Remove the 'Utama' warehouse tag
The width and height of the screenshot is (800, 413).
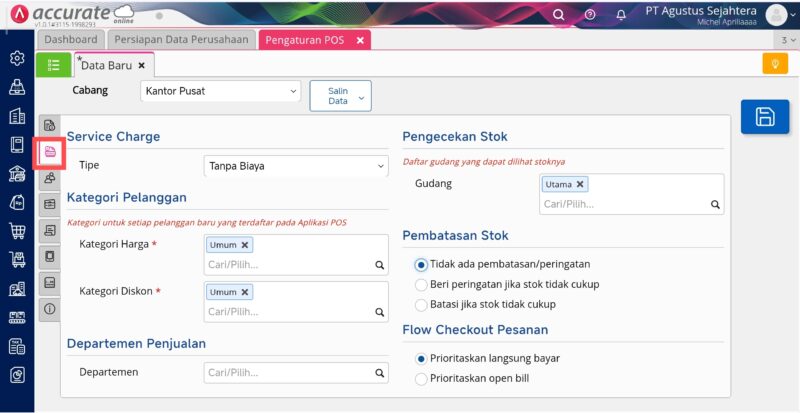click(x=580, y=184)
